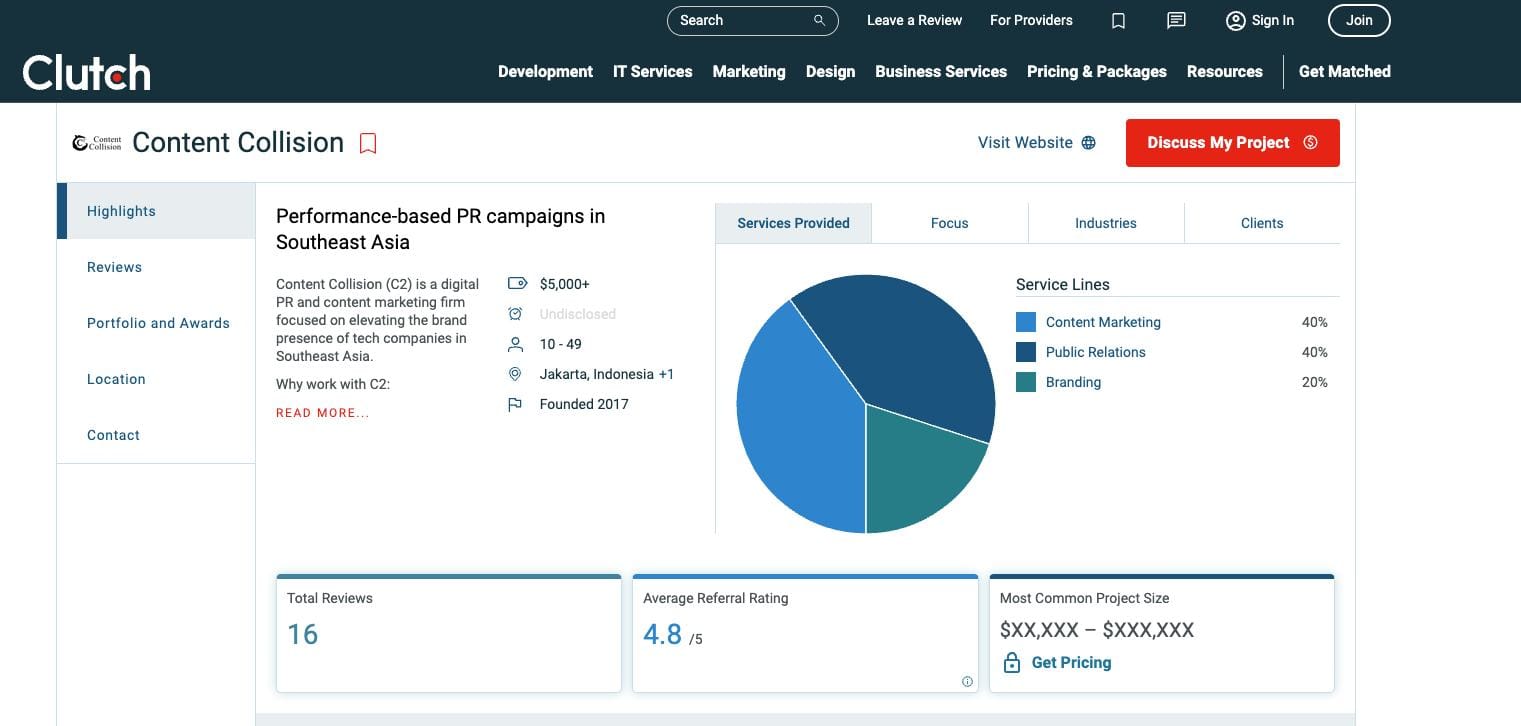Click Content Marketing service line link

pyautogui.click(x=1103, y=322)
